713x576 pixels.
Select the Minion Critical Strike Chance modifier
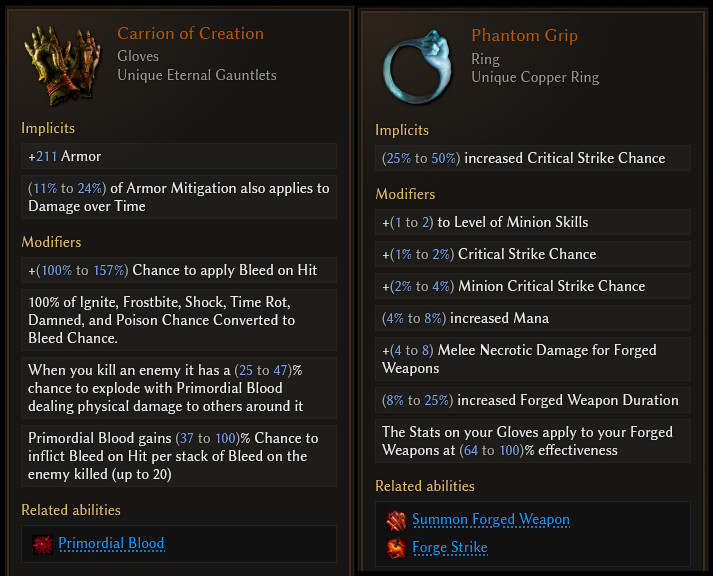[x=533, y=286]
